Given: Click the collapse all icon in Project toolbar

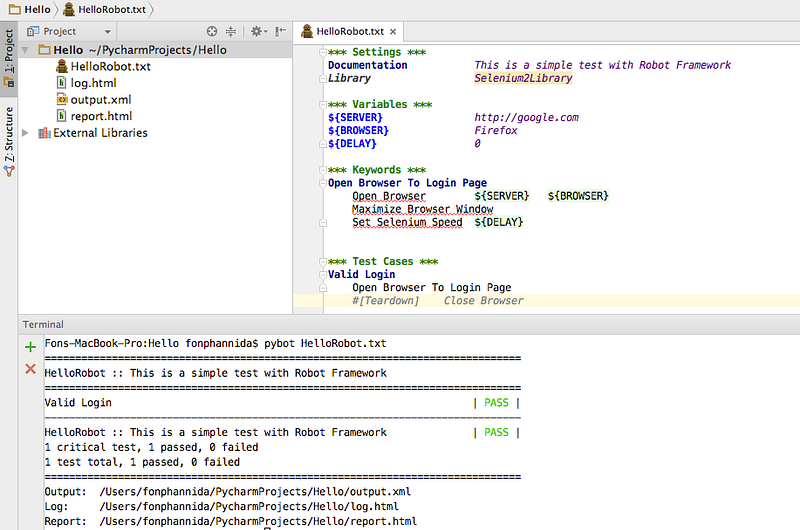Looking at the screenshot, I should (231, 32).
